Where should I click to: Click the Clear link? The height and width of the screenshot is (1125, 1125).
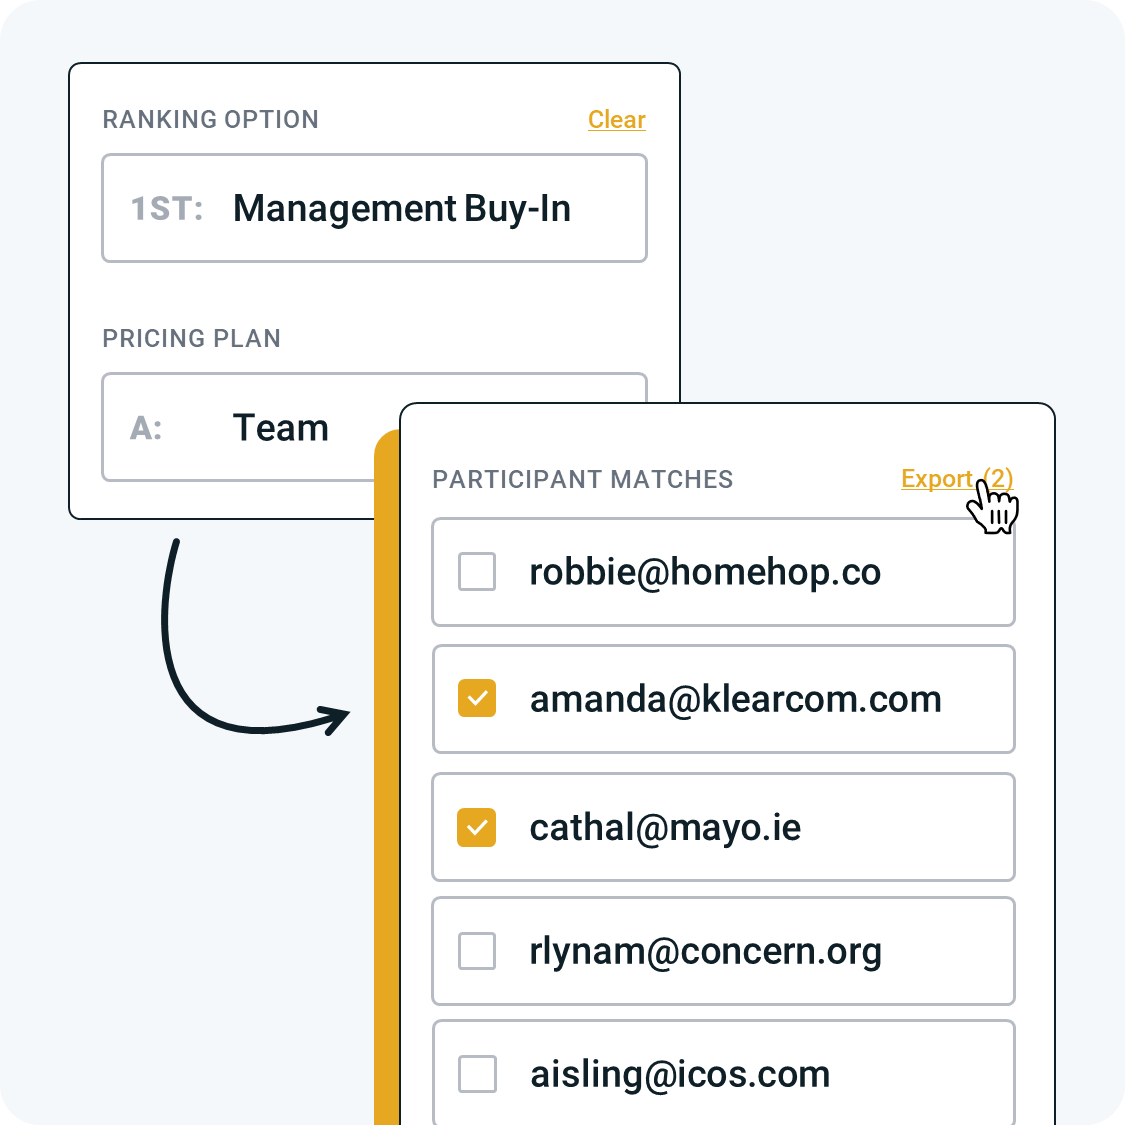(x=617, y=119)
